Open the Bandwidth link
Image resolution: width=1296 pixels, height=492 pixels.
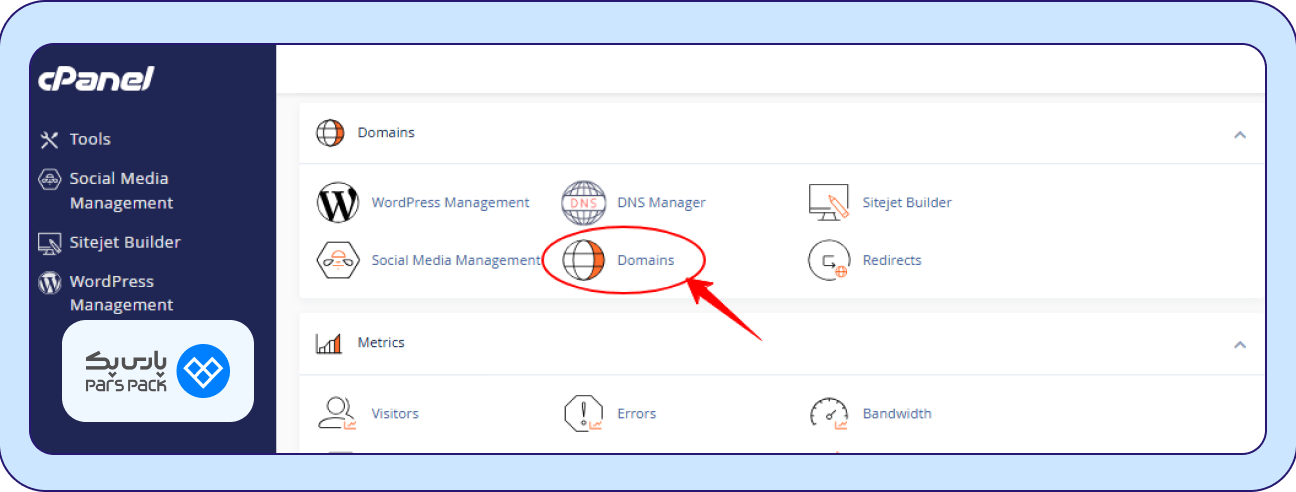pyautogui.click(x=897, y=413)
